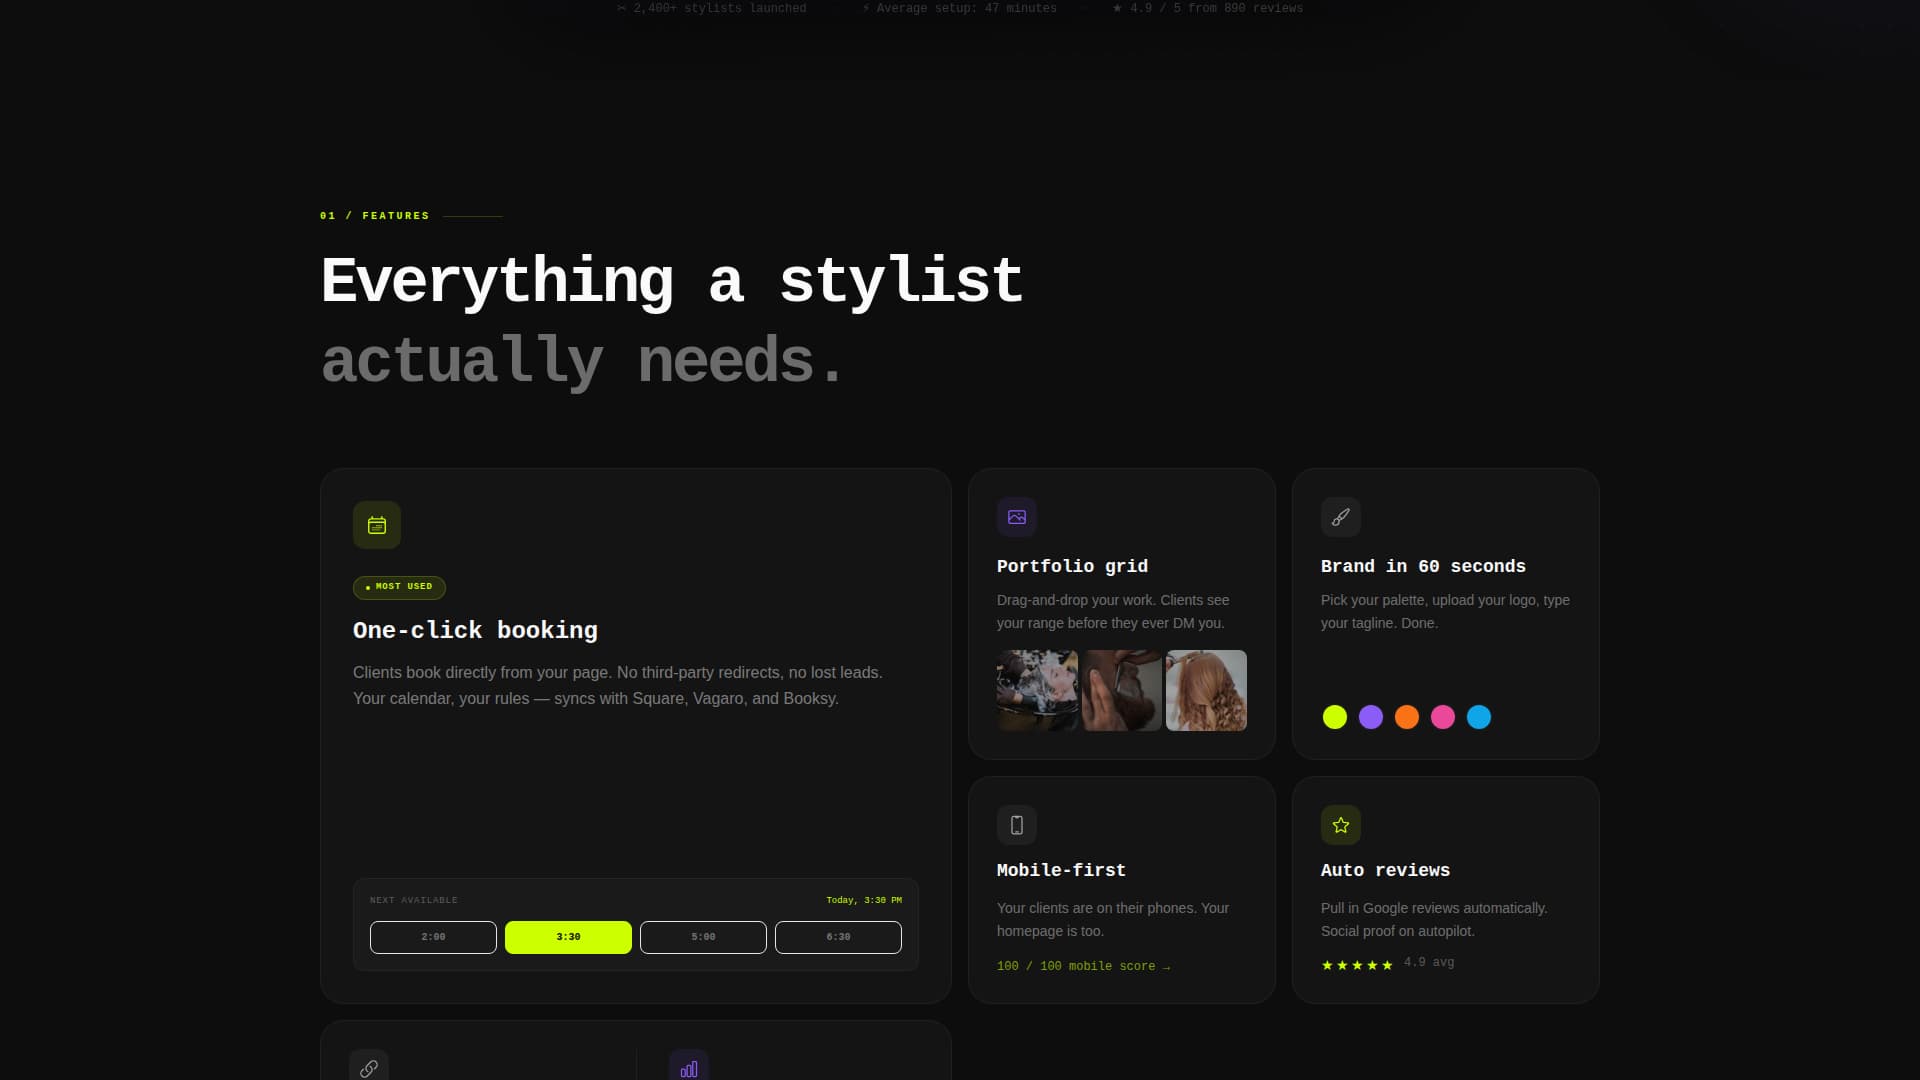Open the hair washing portfolio photo

(x=1037, y=690)
